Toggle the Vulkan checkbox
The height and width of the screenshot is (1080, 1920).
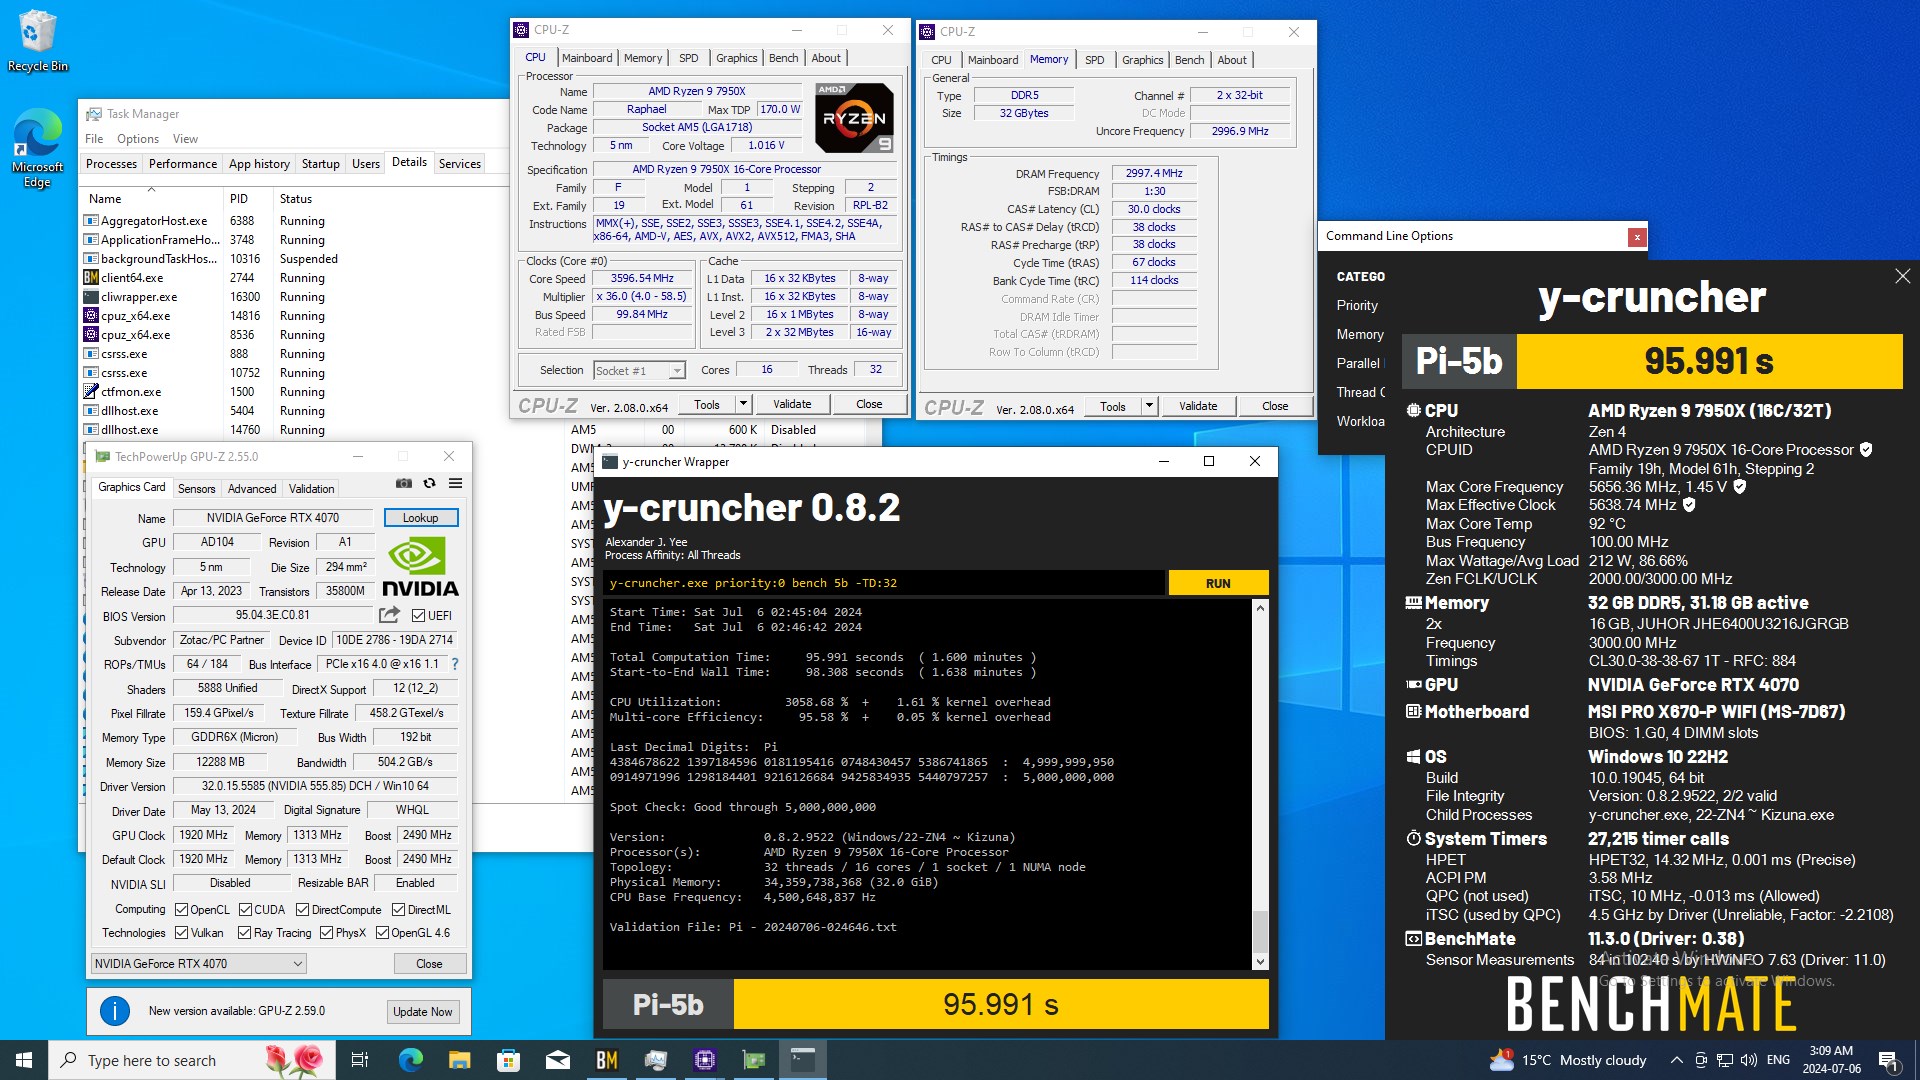[181, 933]
